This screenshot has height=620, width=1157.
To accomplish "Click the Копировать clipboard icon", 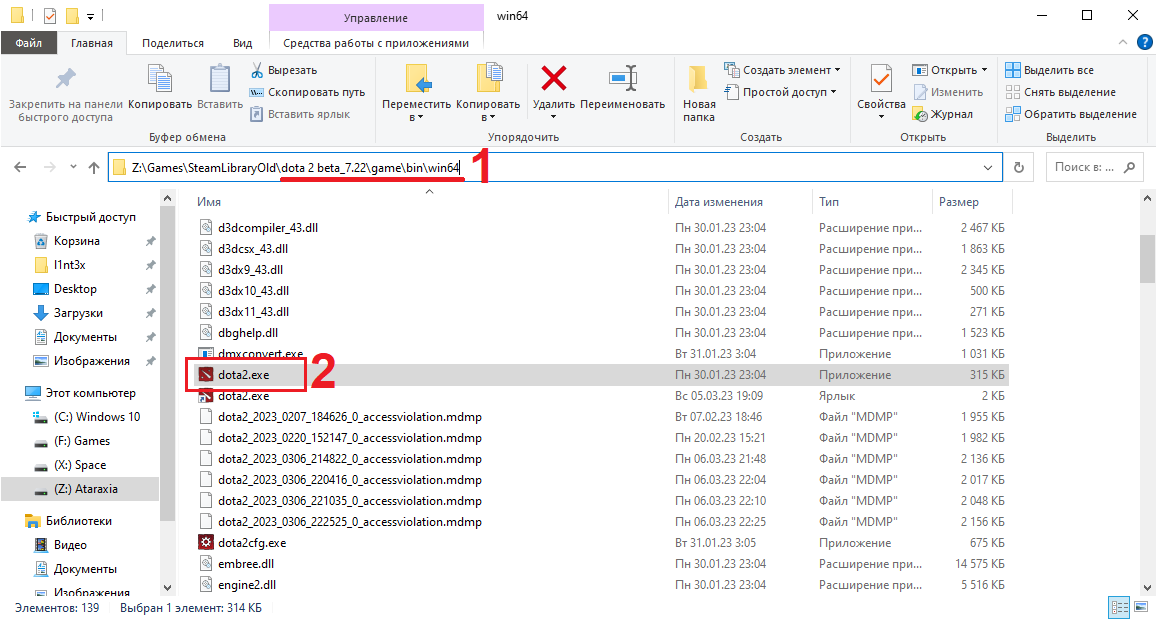I will point(159,80).
